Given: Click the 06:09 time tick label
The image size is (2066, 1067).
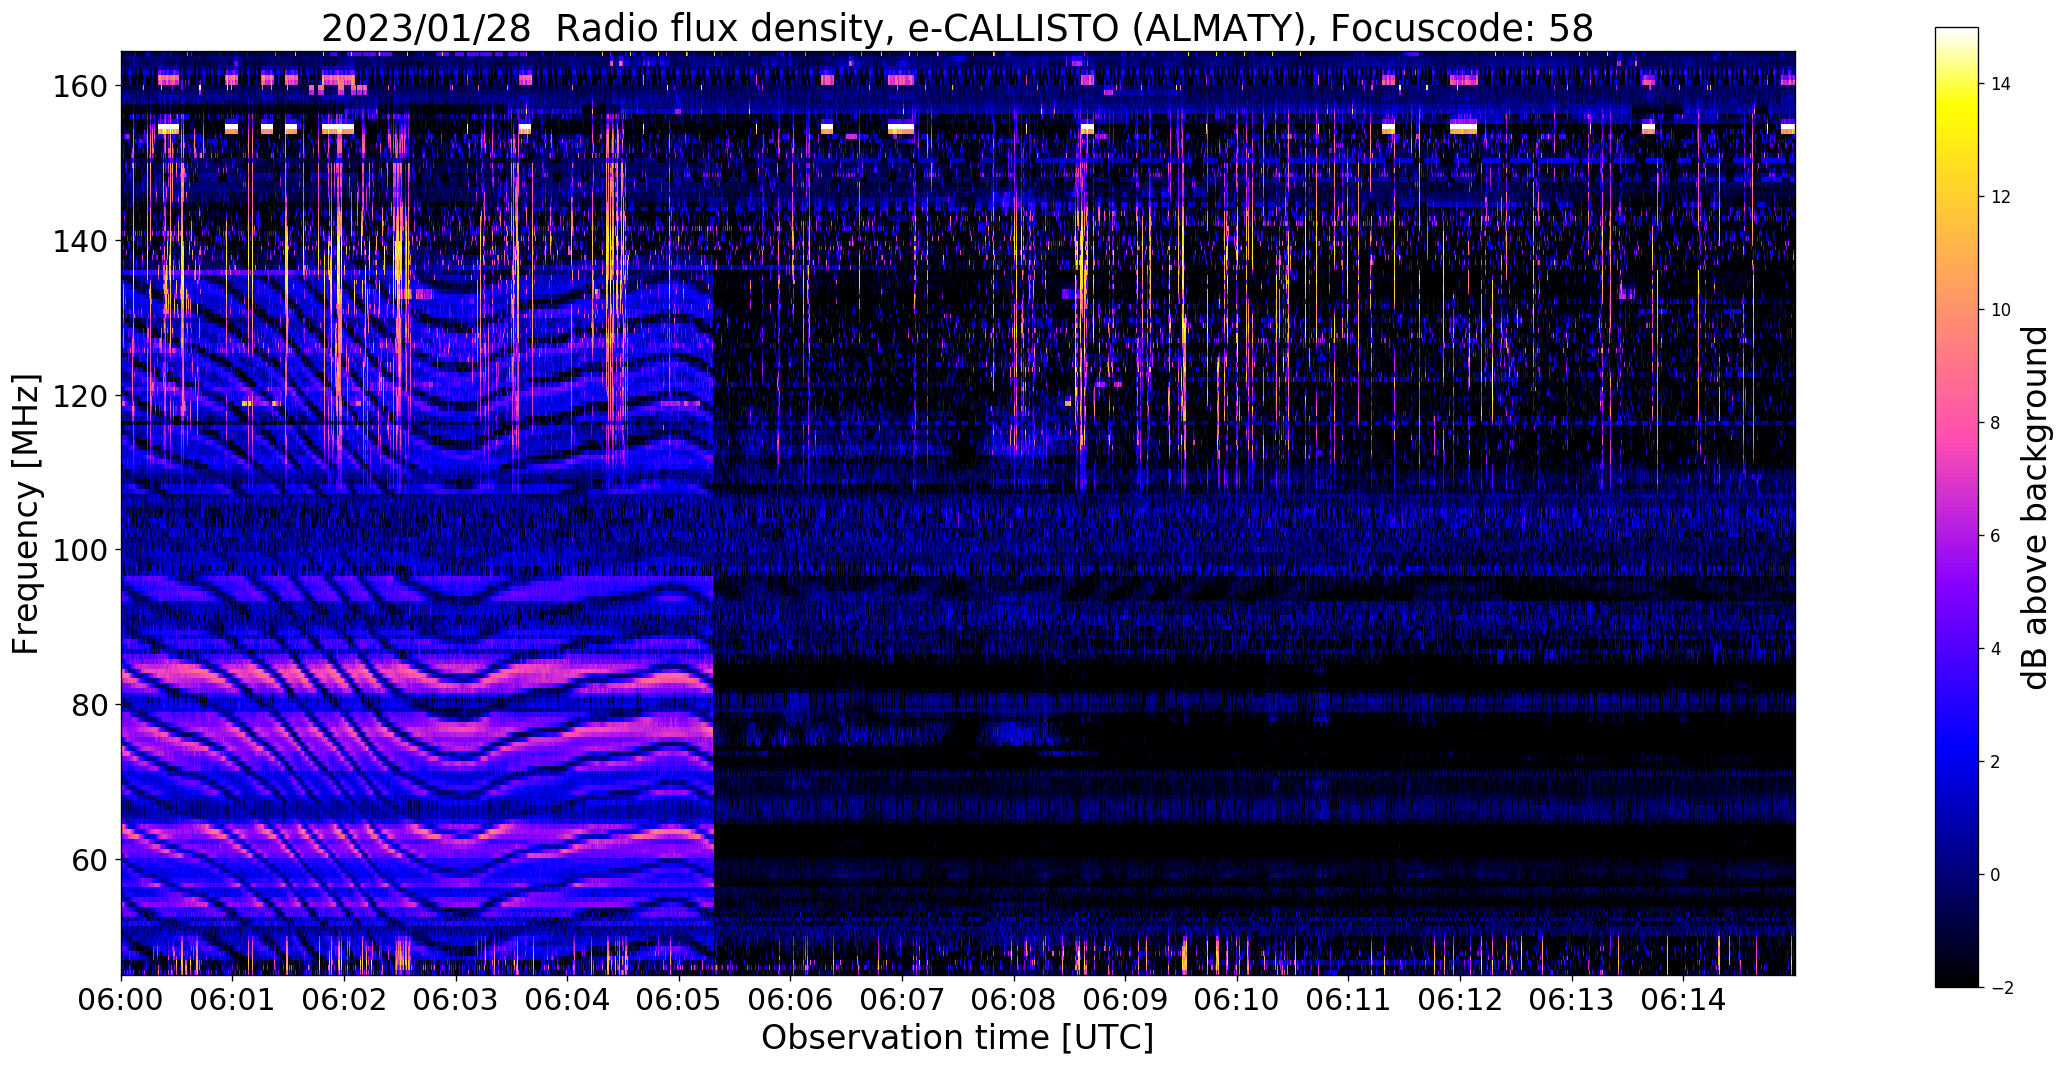Looking at the screenshot, I should (1125, 1000).
